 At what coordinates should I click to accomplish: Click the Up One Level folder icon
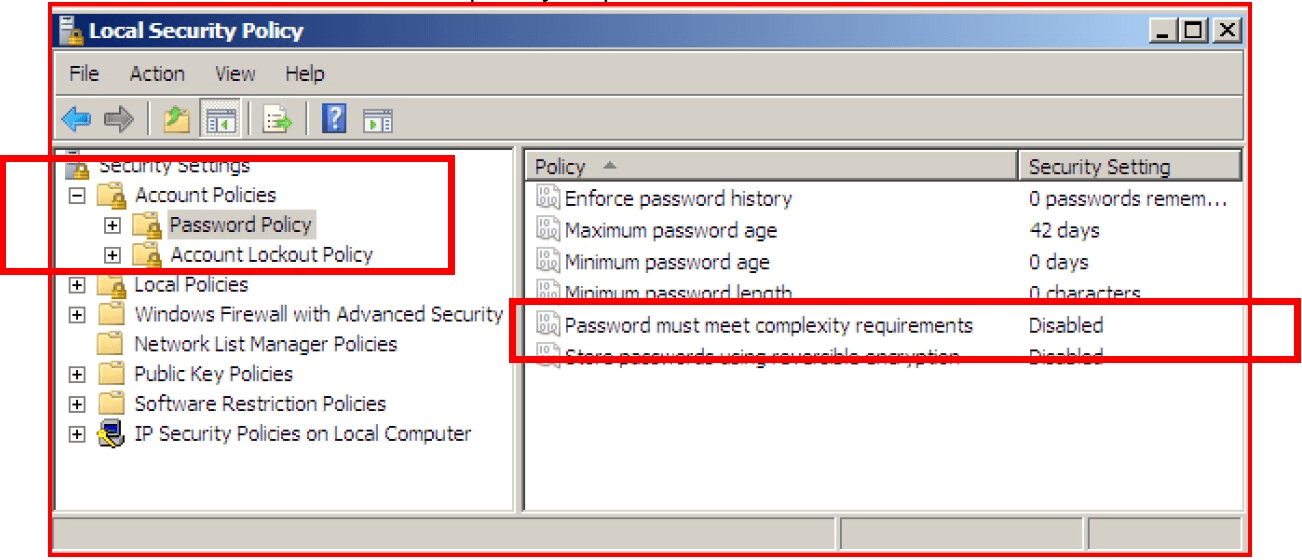click(x=177, y=120)
